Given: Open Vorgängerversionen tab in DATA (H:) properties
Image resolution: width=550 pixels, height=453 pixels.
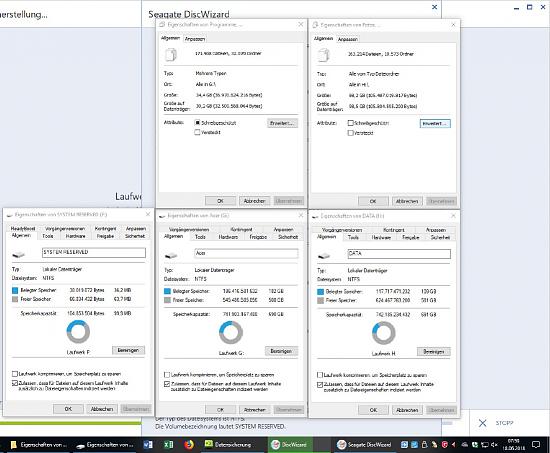Looking at the screenshot, I should pos(342,230).
